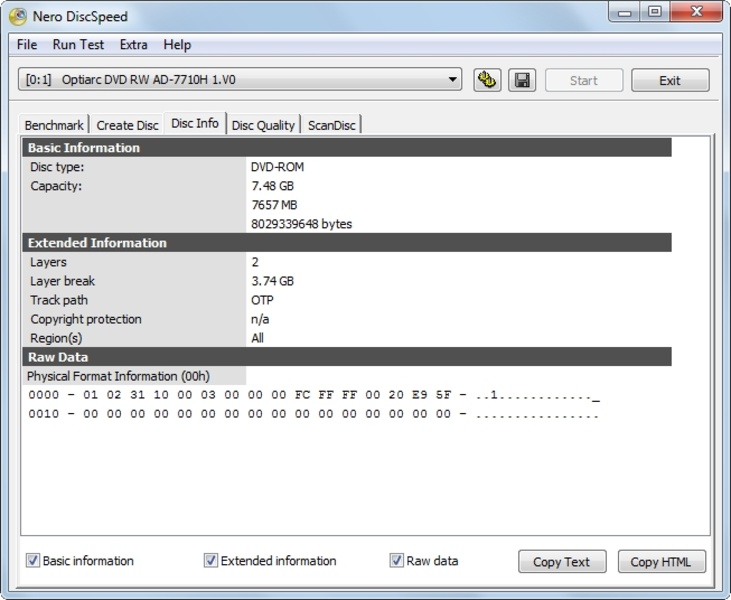Uncheck the Basic information checkbox
Screen dimensions: 731x600
click(x=33, y=560)
